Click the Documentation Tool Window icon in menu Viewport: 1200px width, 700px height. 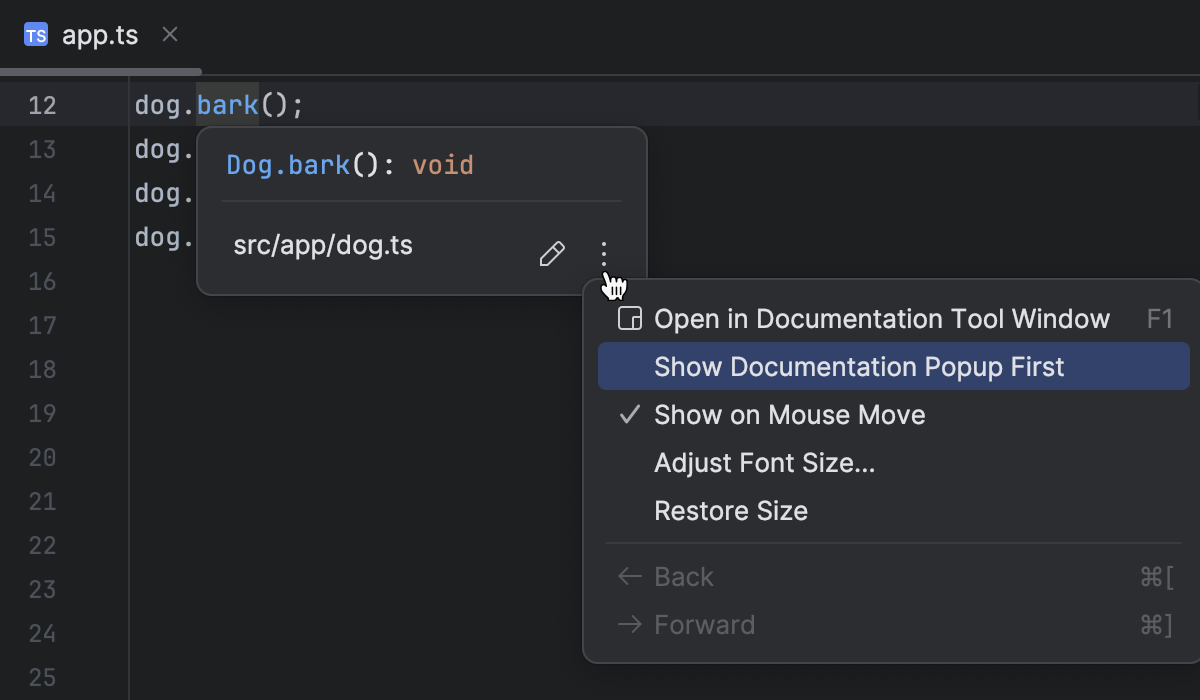(628, 318)
